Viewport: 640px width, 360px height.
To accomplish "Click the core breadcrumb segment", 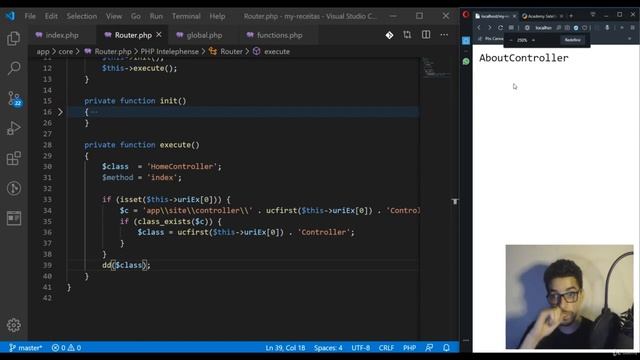I will point(66,51).
